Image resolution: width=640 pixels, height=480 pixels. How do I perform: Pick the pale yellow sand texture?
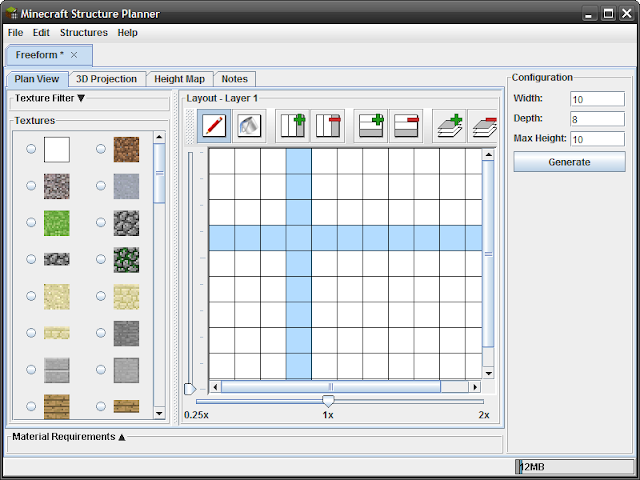coord(57,297)
